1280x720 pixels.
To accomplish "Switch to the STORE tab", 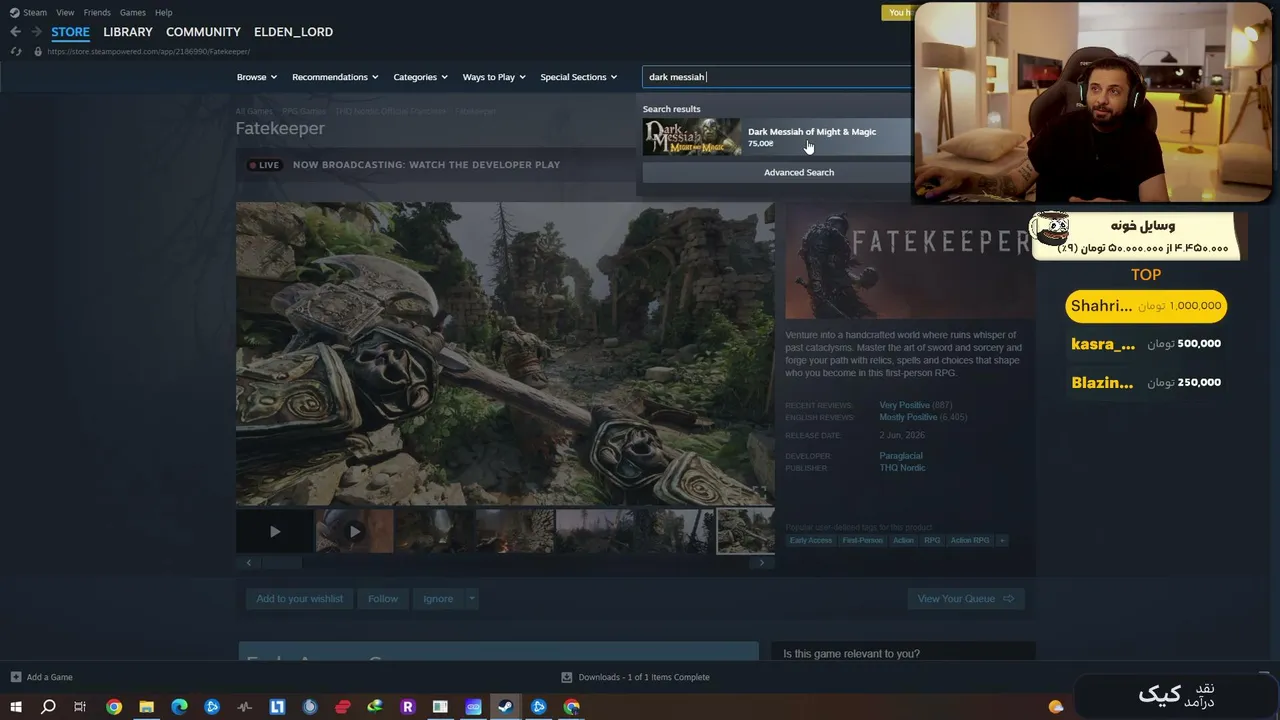I will pos(71,32).
